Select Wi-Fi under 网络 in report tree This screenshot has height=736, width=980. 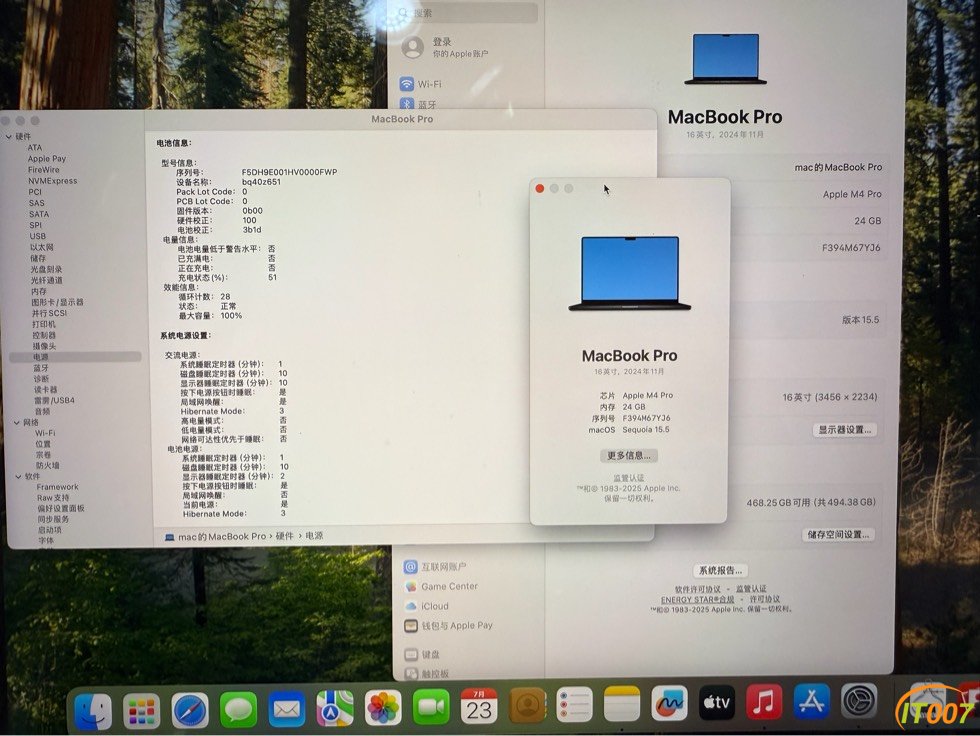[45, 433]
